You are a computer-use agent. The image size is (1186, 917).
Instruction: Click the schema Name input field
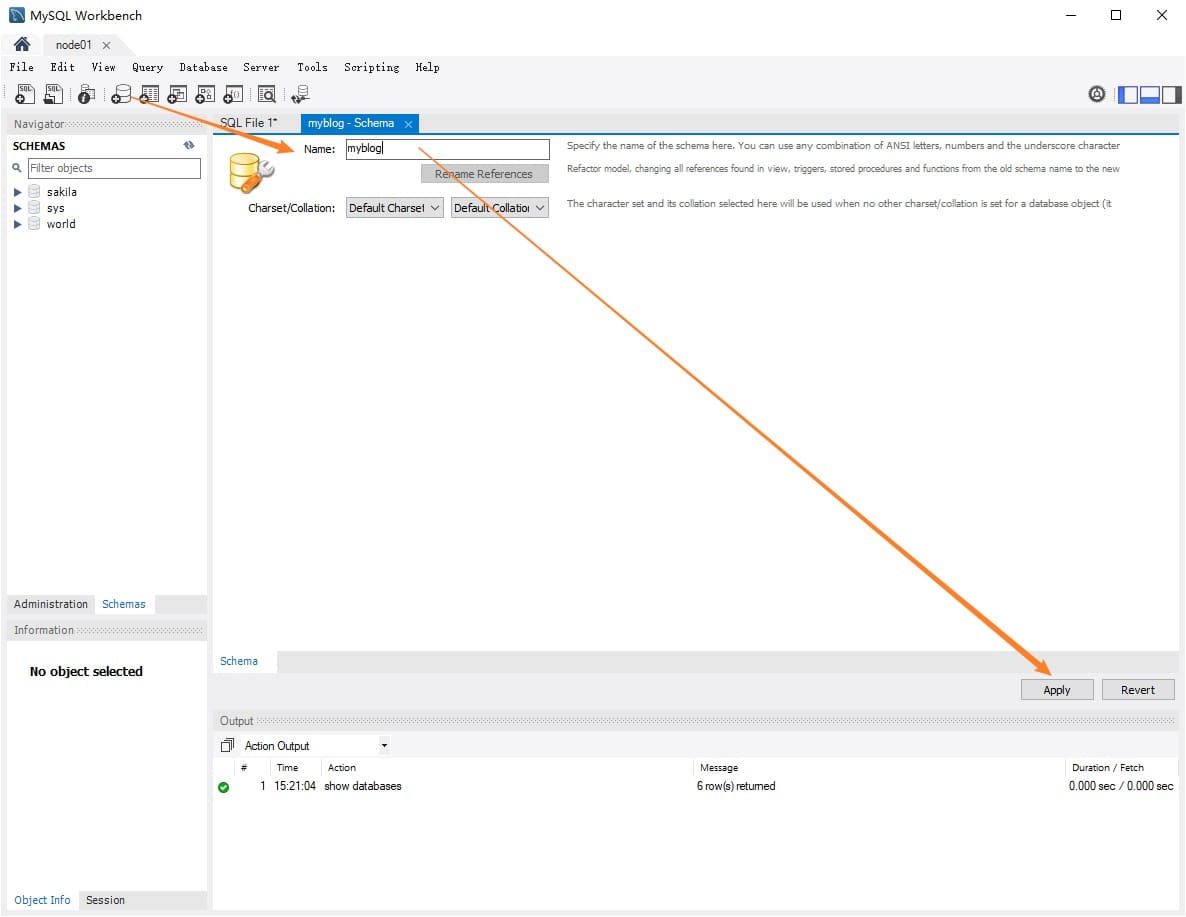(447, 149)
